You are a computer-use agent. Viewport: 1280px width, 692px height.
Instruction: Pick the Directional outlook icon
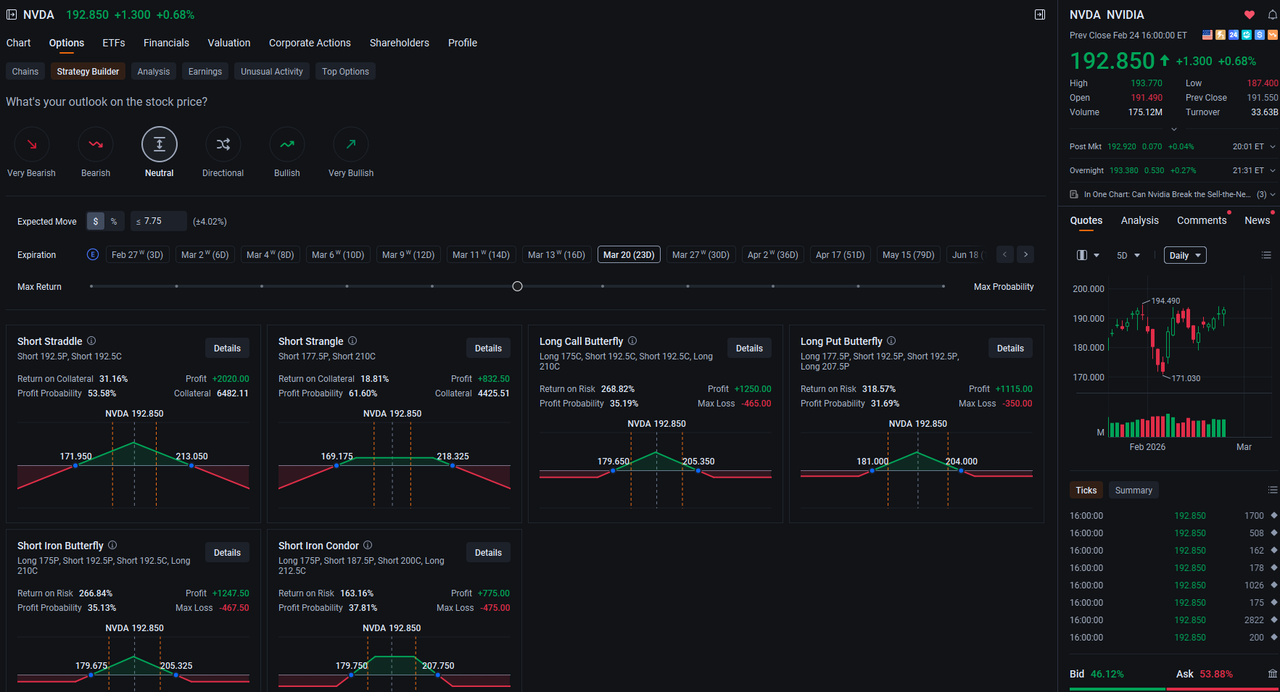coord(223,145)
